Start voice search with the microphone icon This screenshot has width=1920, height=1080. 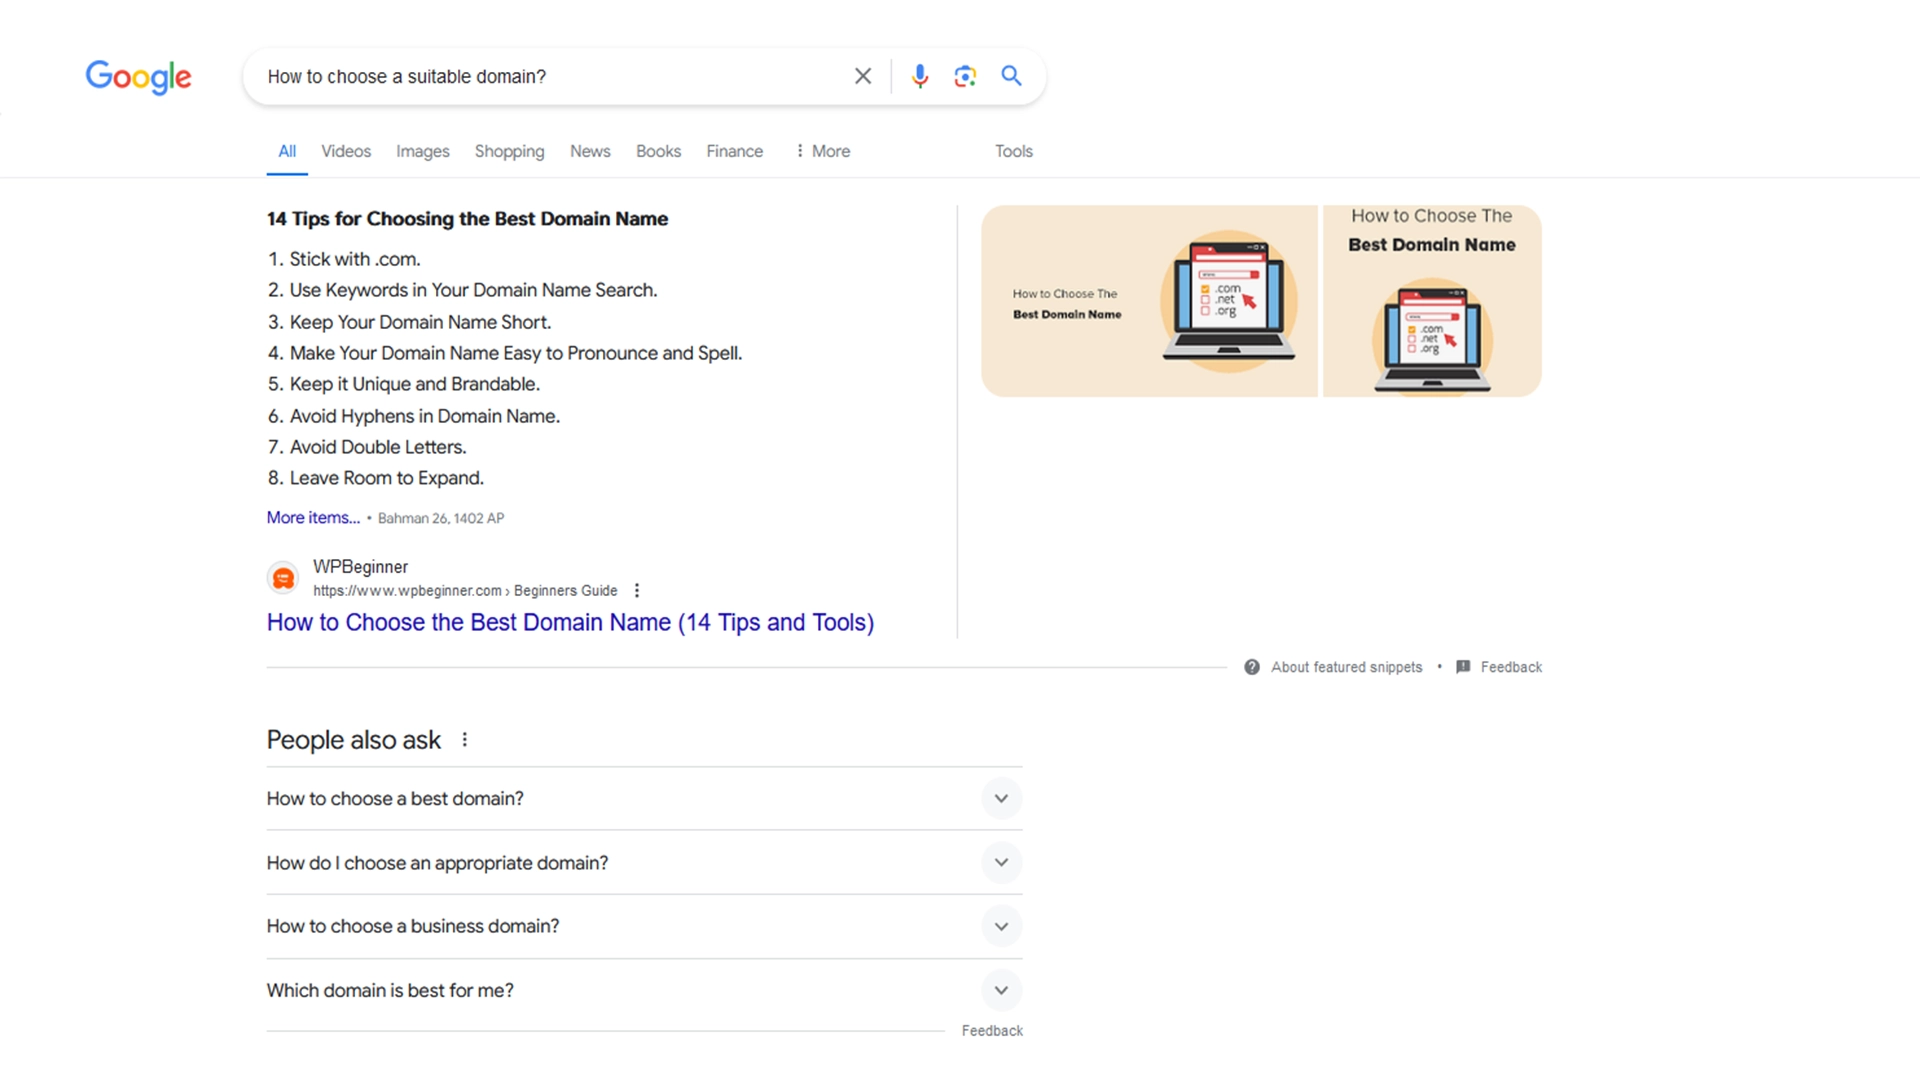tap(920, 76)
